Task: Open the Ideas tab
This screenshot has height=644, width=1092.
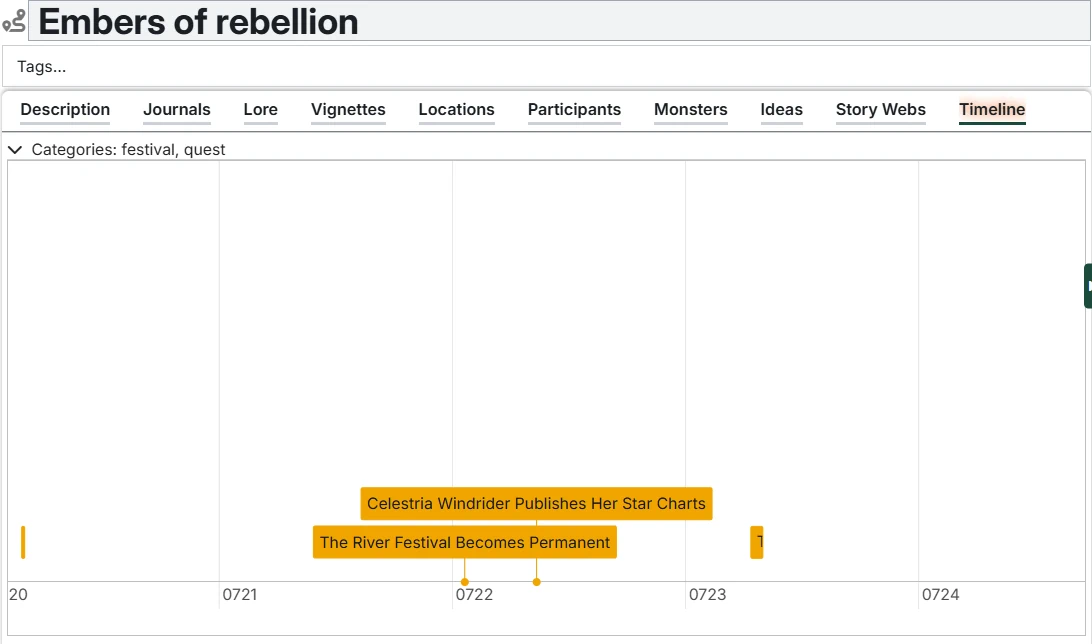Action: pos(782,110)
